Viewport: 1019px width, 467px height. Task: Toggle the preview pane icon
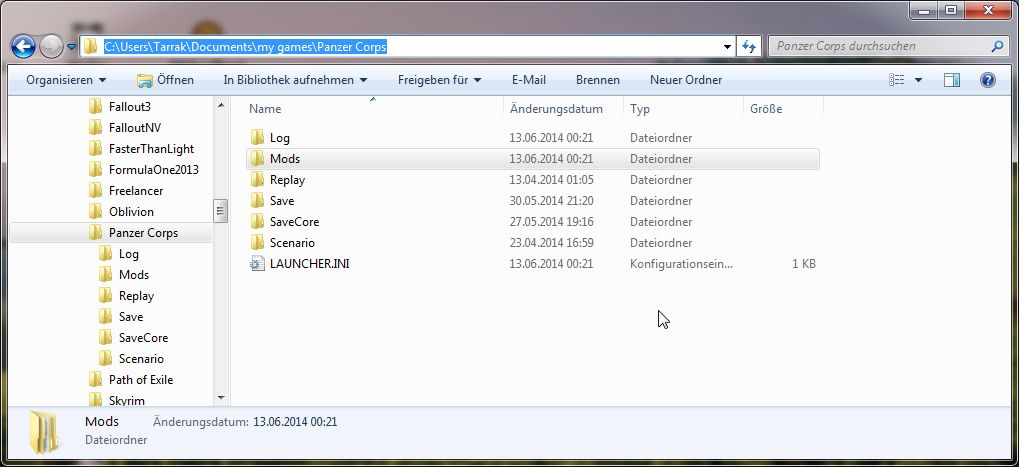coord(952,80)
